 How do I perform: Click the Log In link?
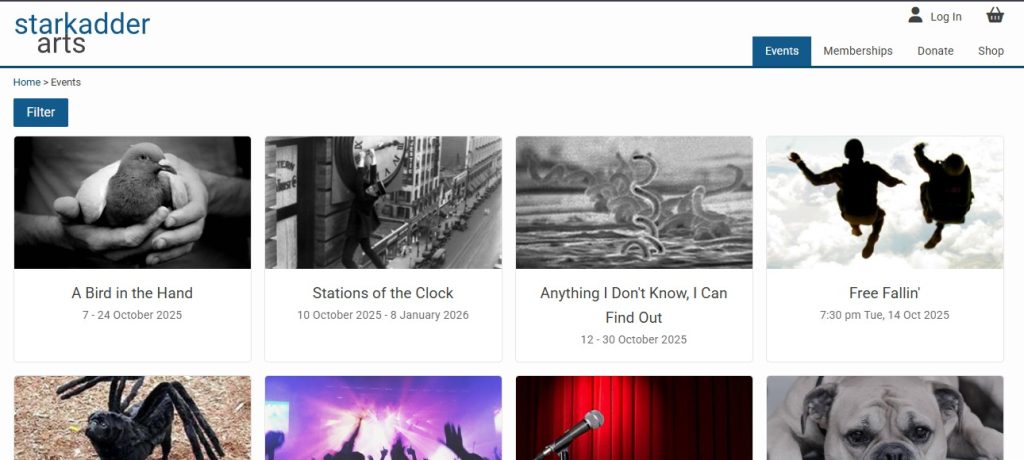946,17
